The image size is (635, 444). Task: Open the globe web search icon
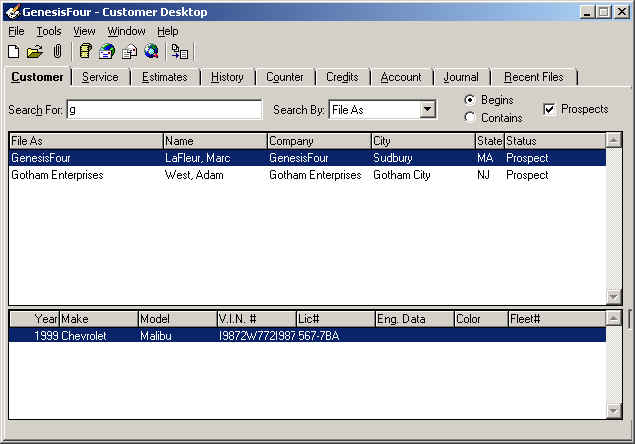(151, 51)
